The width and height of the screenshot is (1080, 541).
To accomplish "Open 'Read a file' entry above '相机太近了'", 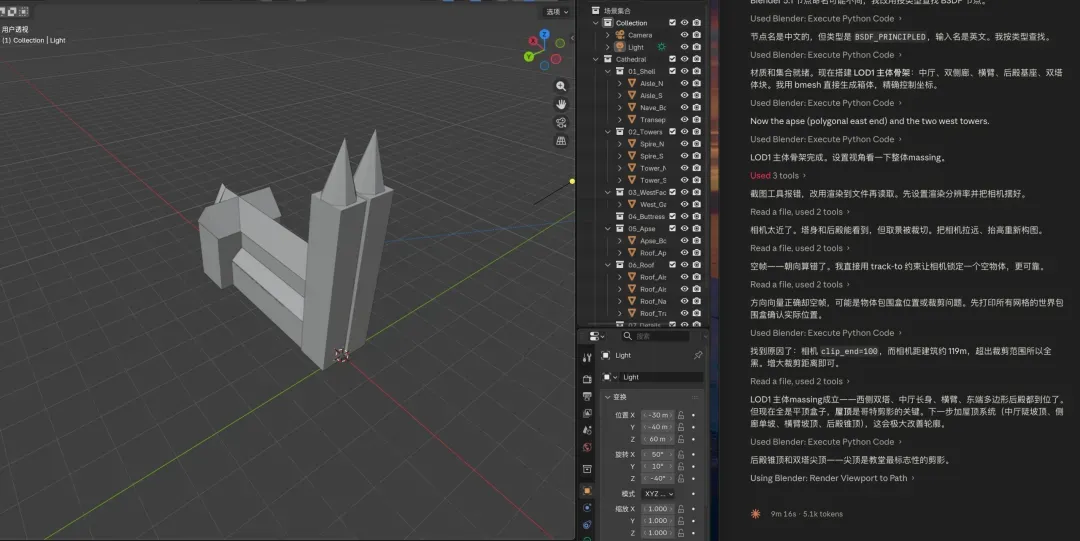I will [x=800, y=212].
